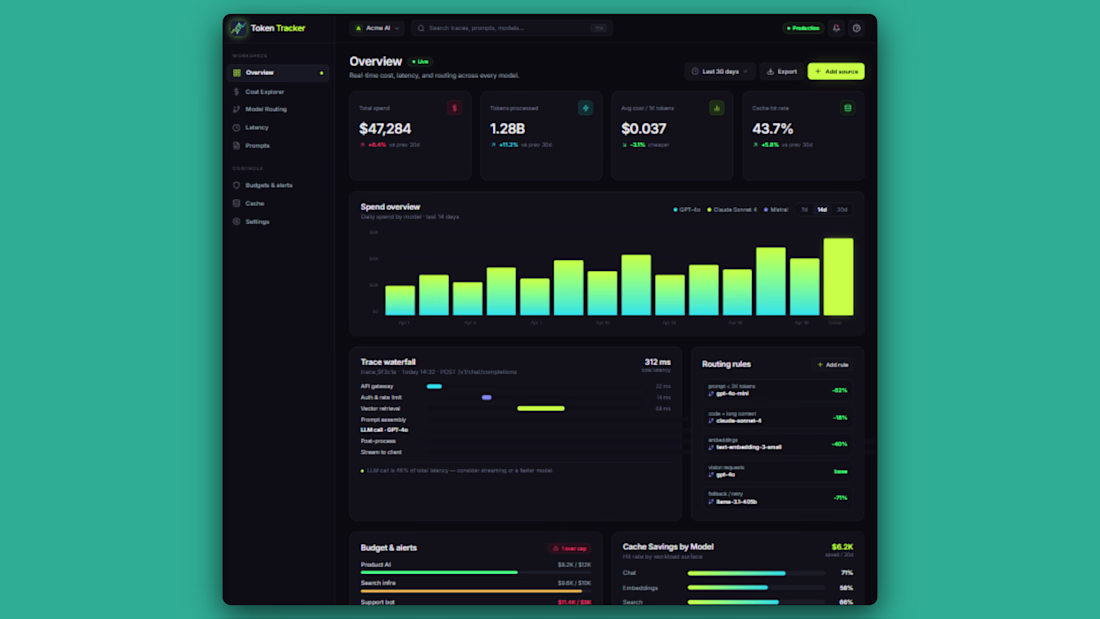
Task: Open the notifications bell icon
Action: pyautogui.click(x=836, y=28)
